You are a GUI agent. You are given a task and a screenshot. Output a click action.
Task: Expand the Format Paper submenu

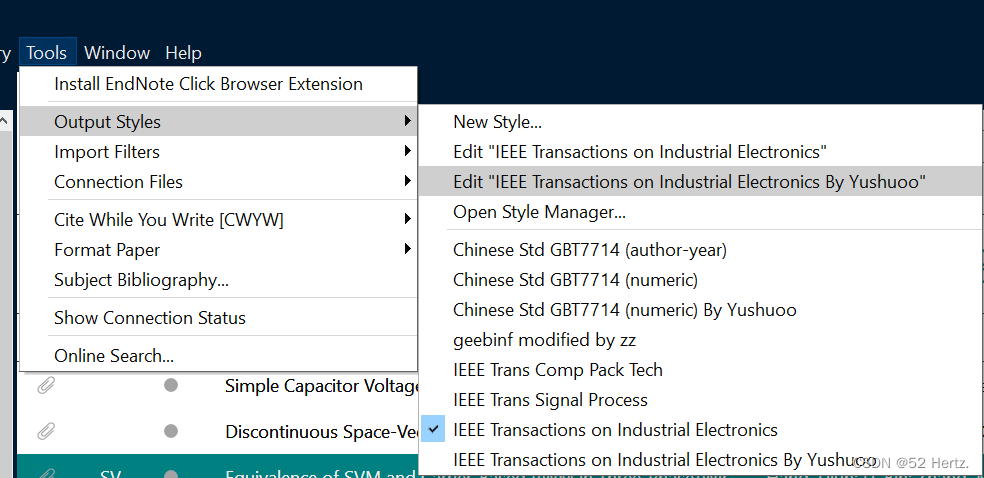(218, 250)
